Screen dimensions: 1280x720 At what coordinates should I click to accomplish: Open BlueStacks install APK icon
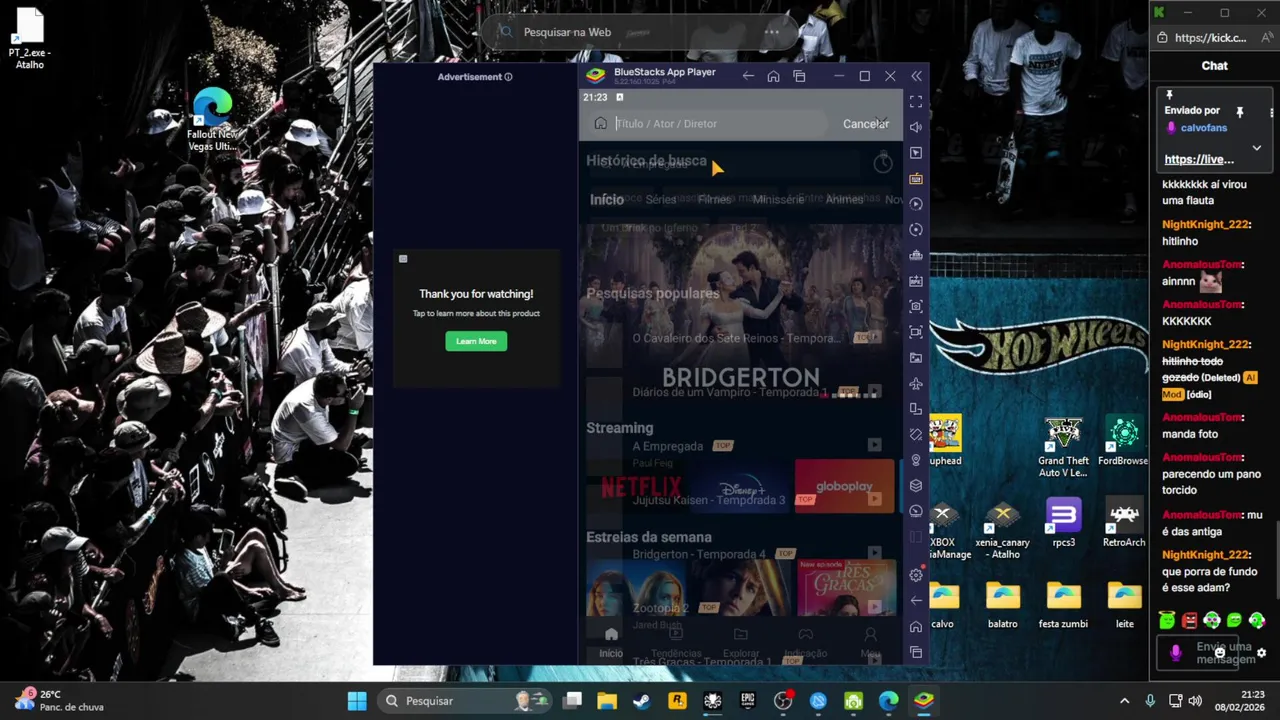point(916,281)
